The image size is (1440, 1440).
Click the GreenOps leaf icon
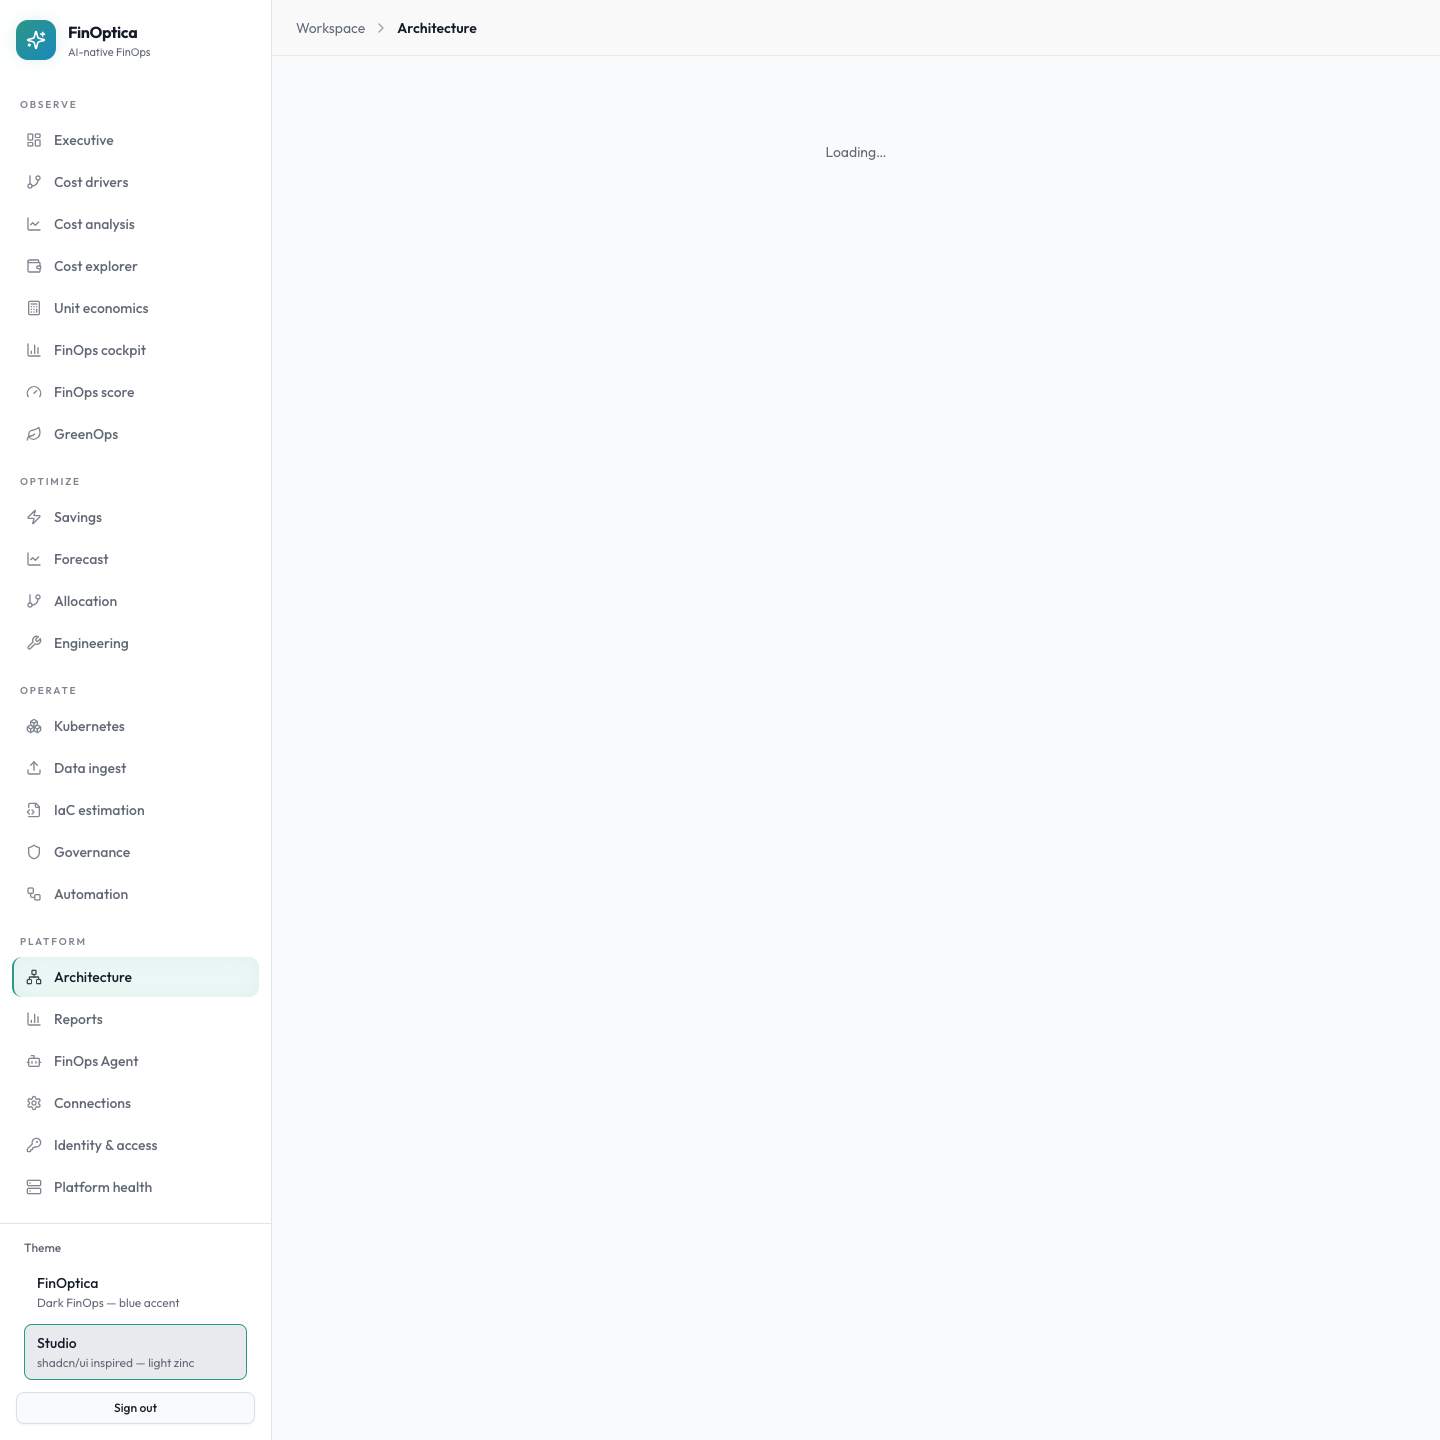point(34,434)
